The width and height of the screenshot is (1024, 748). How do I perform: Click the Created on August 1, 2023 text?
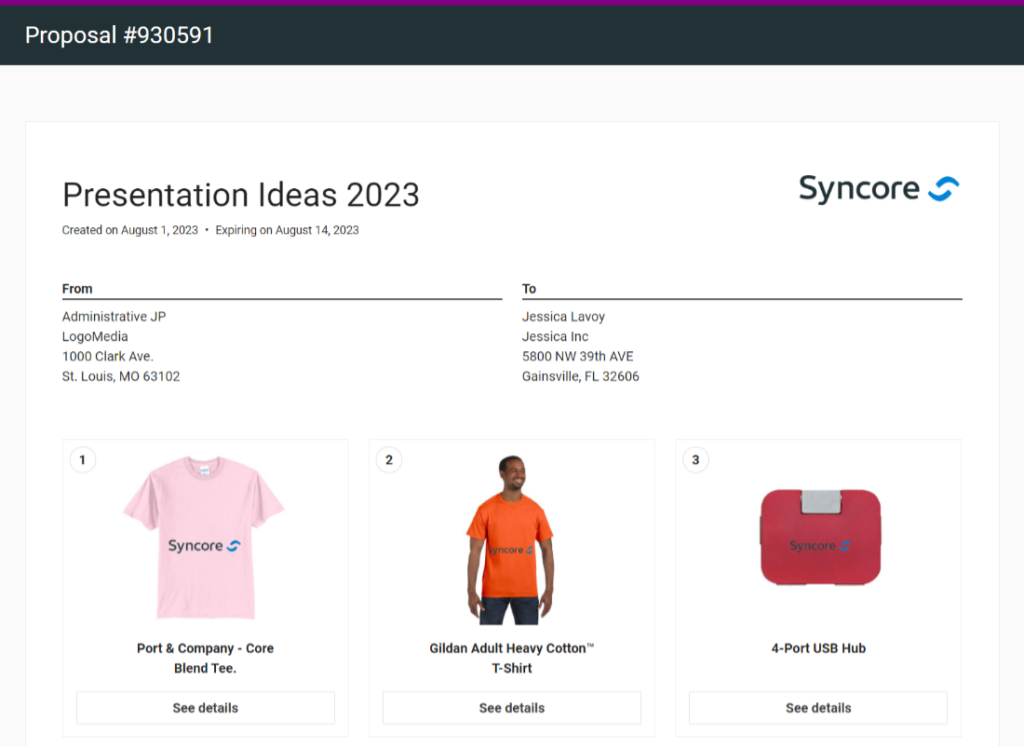tap(130, 230)
